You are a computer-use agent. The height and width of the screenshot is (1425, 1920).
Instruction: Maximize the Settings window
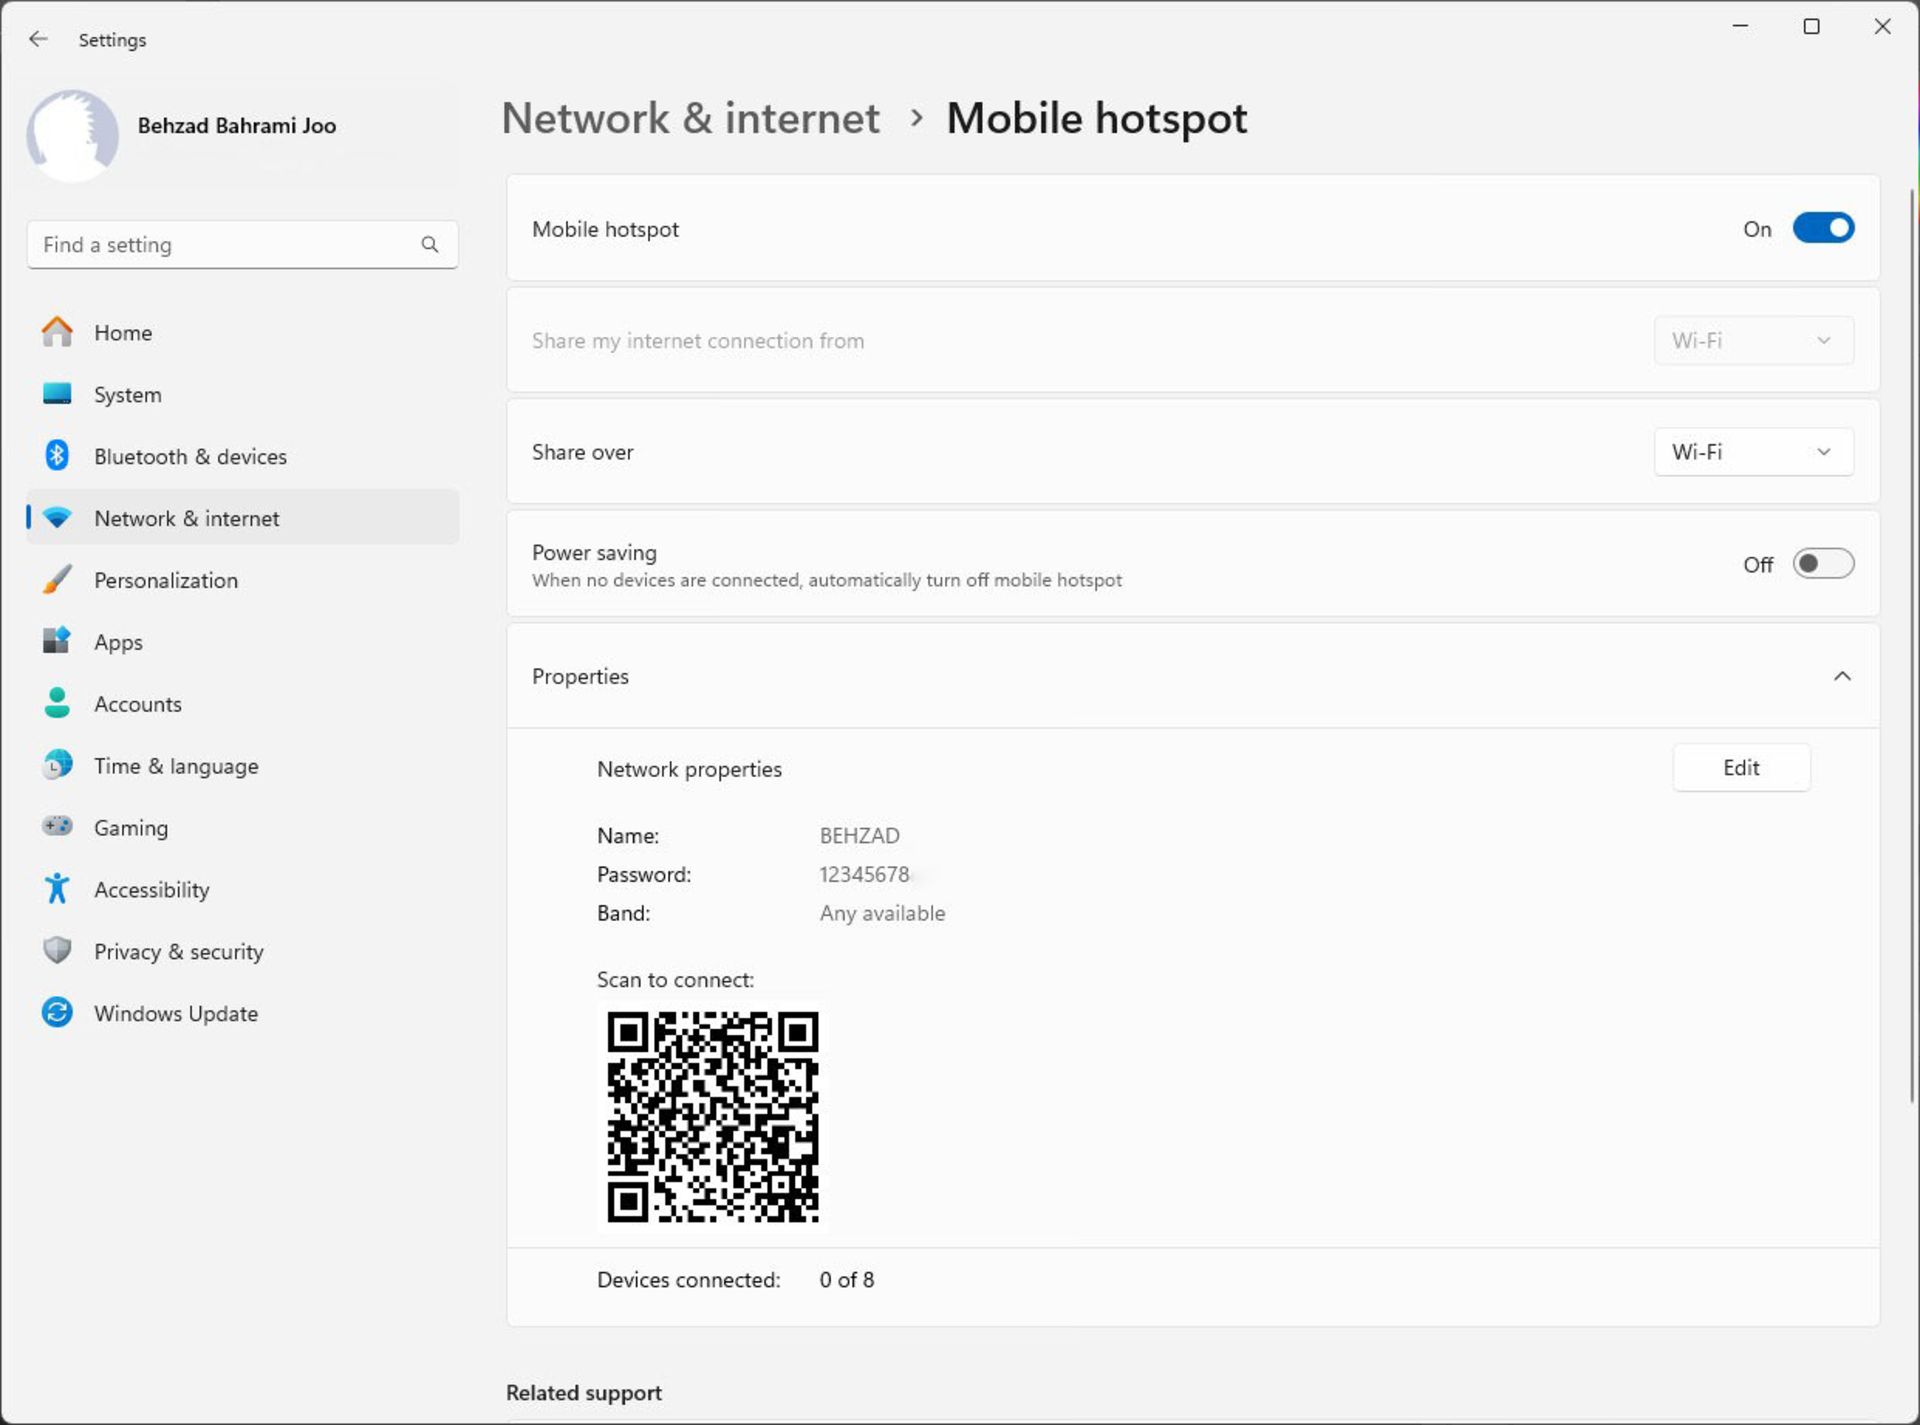point(1811,27)
